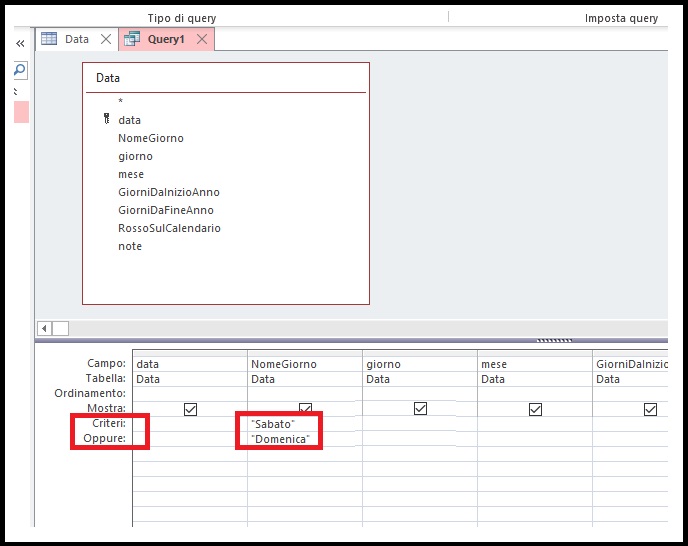Click the Tabella cell under the mese column
The height and width of the screenshot is (546, 688).
(535, 379)
